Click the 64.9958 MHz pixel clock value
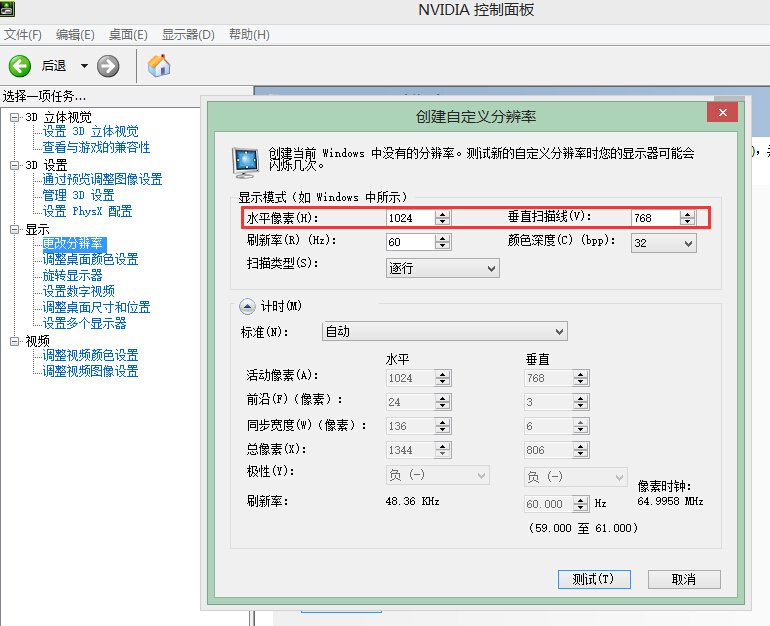Viewport: 770px width, 626px height. [x=670, y=501]
